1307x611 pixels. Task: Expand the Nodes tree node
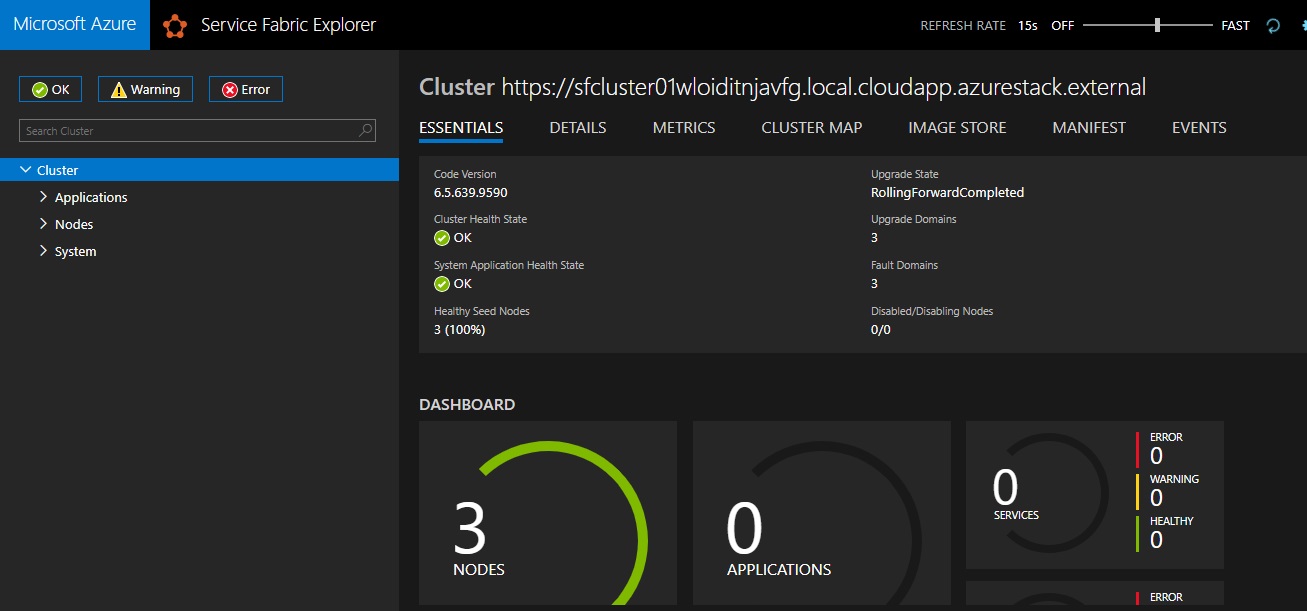coord(44,224)
